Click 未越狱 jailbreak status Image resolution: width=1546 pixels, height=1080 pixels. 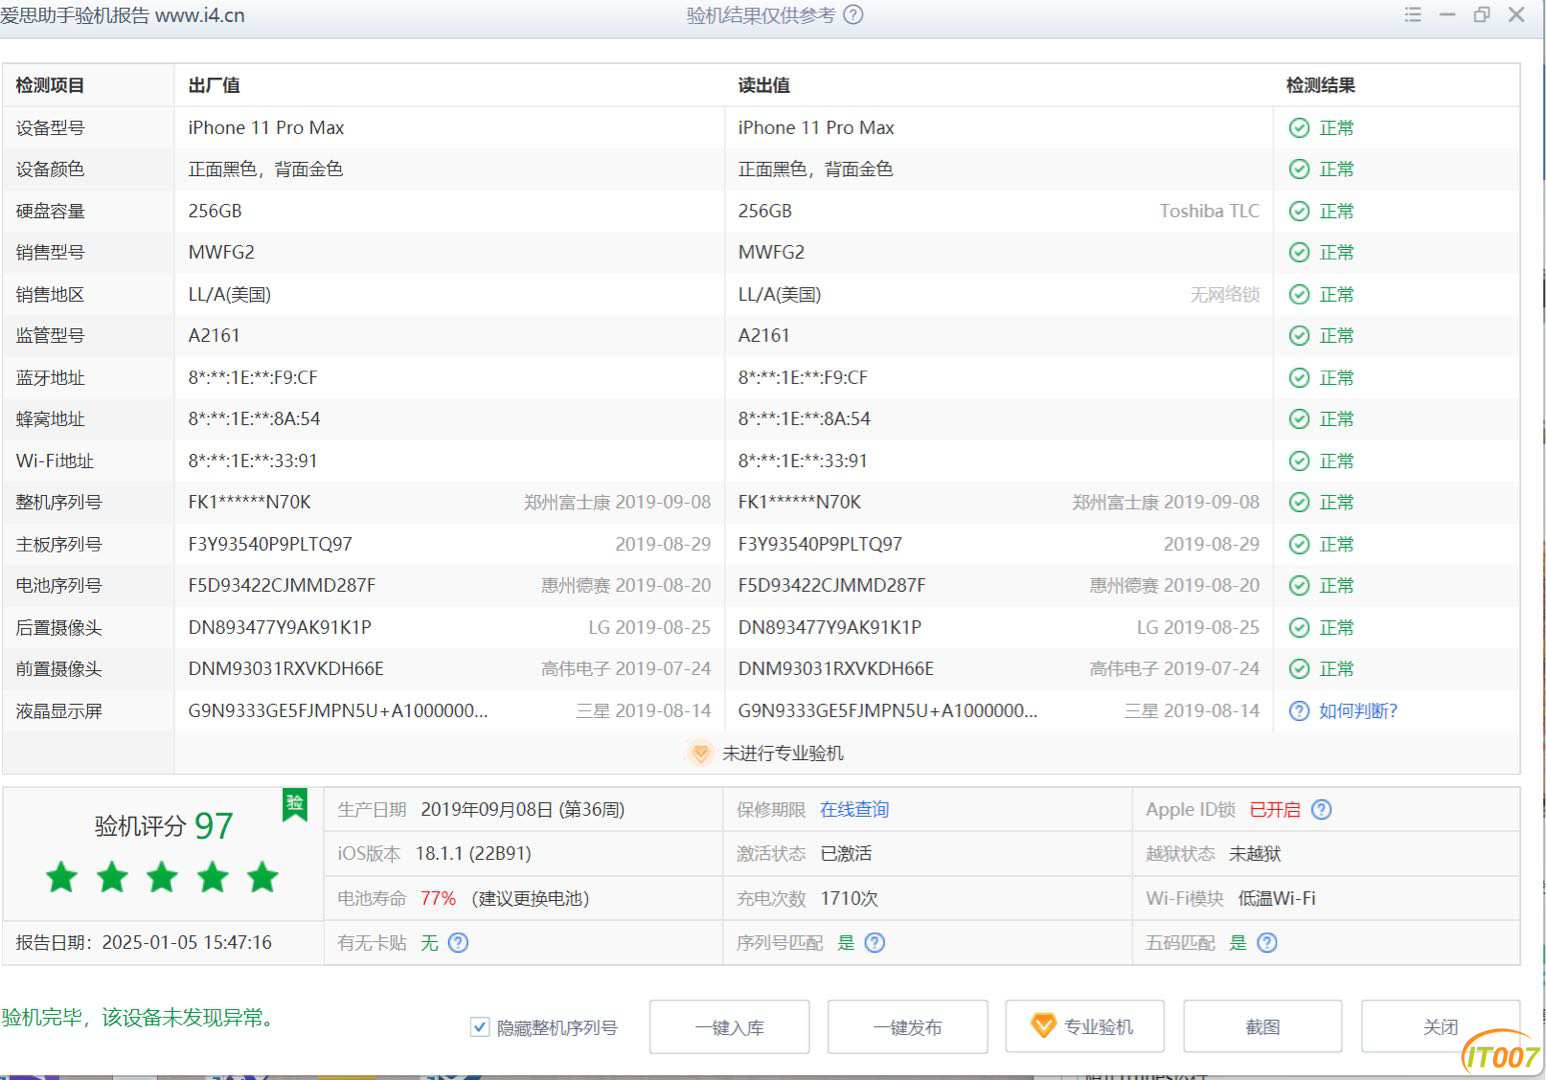pyautogui.click(x=1255, y=854)
